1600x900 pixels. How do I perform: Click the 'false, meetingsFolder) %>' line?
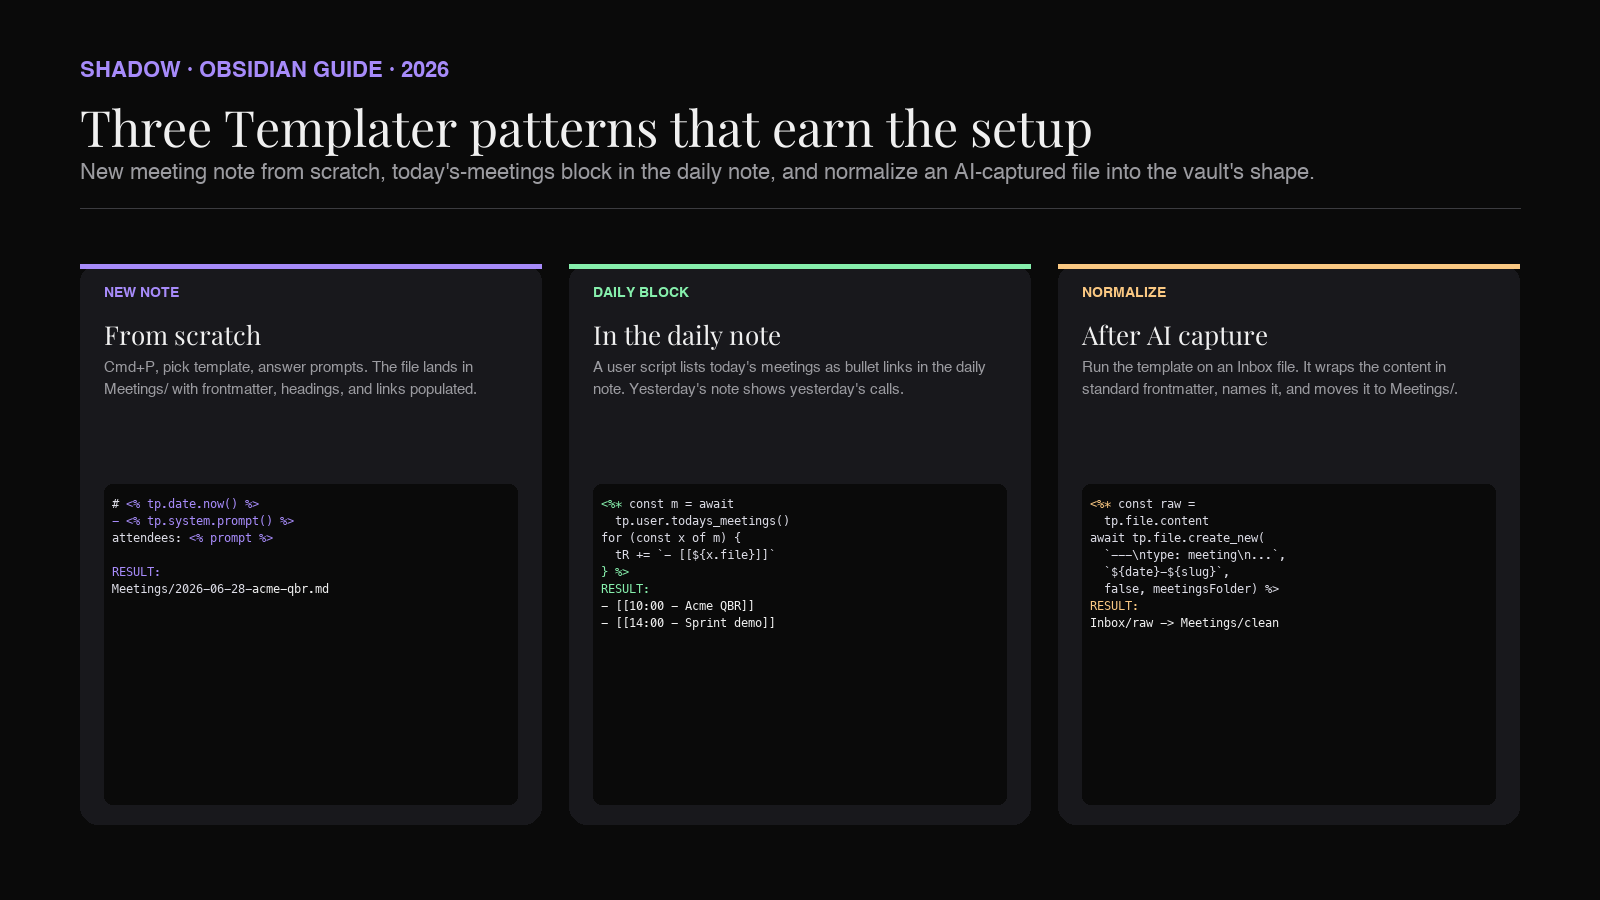[x=1191, y=589]
